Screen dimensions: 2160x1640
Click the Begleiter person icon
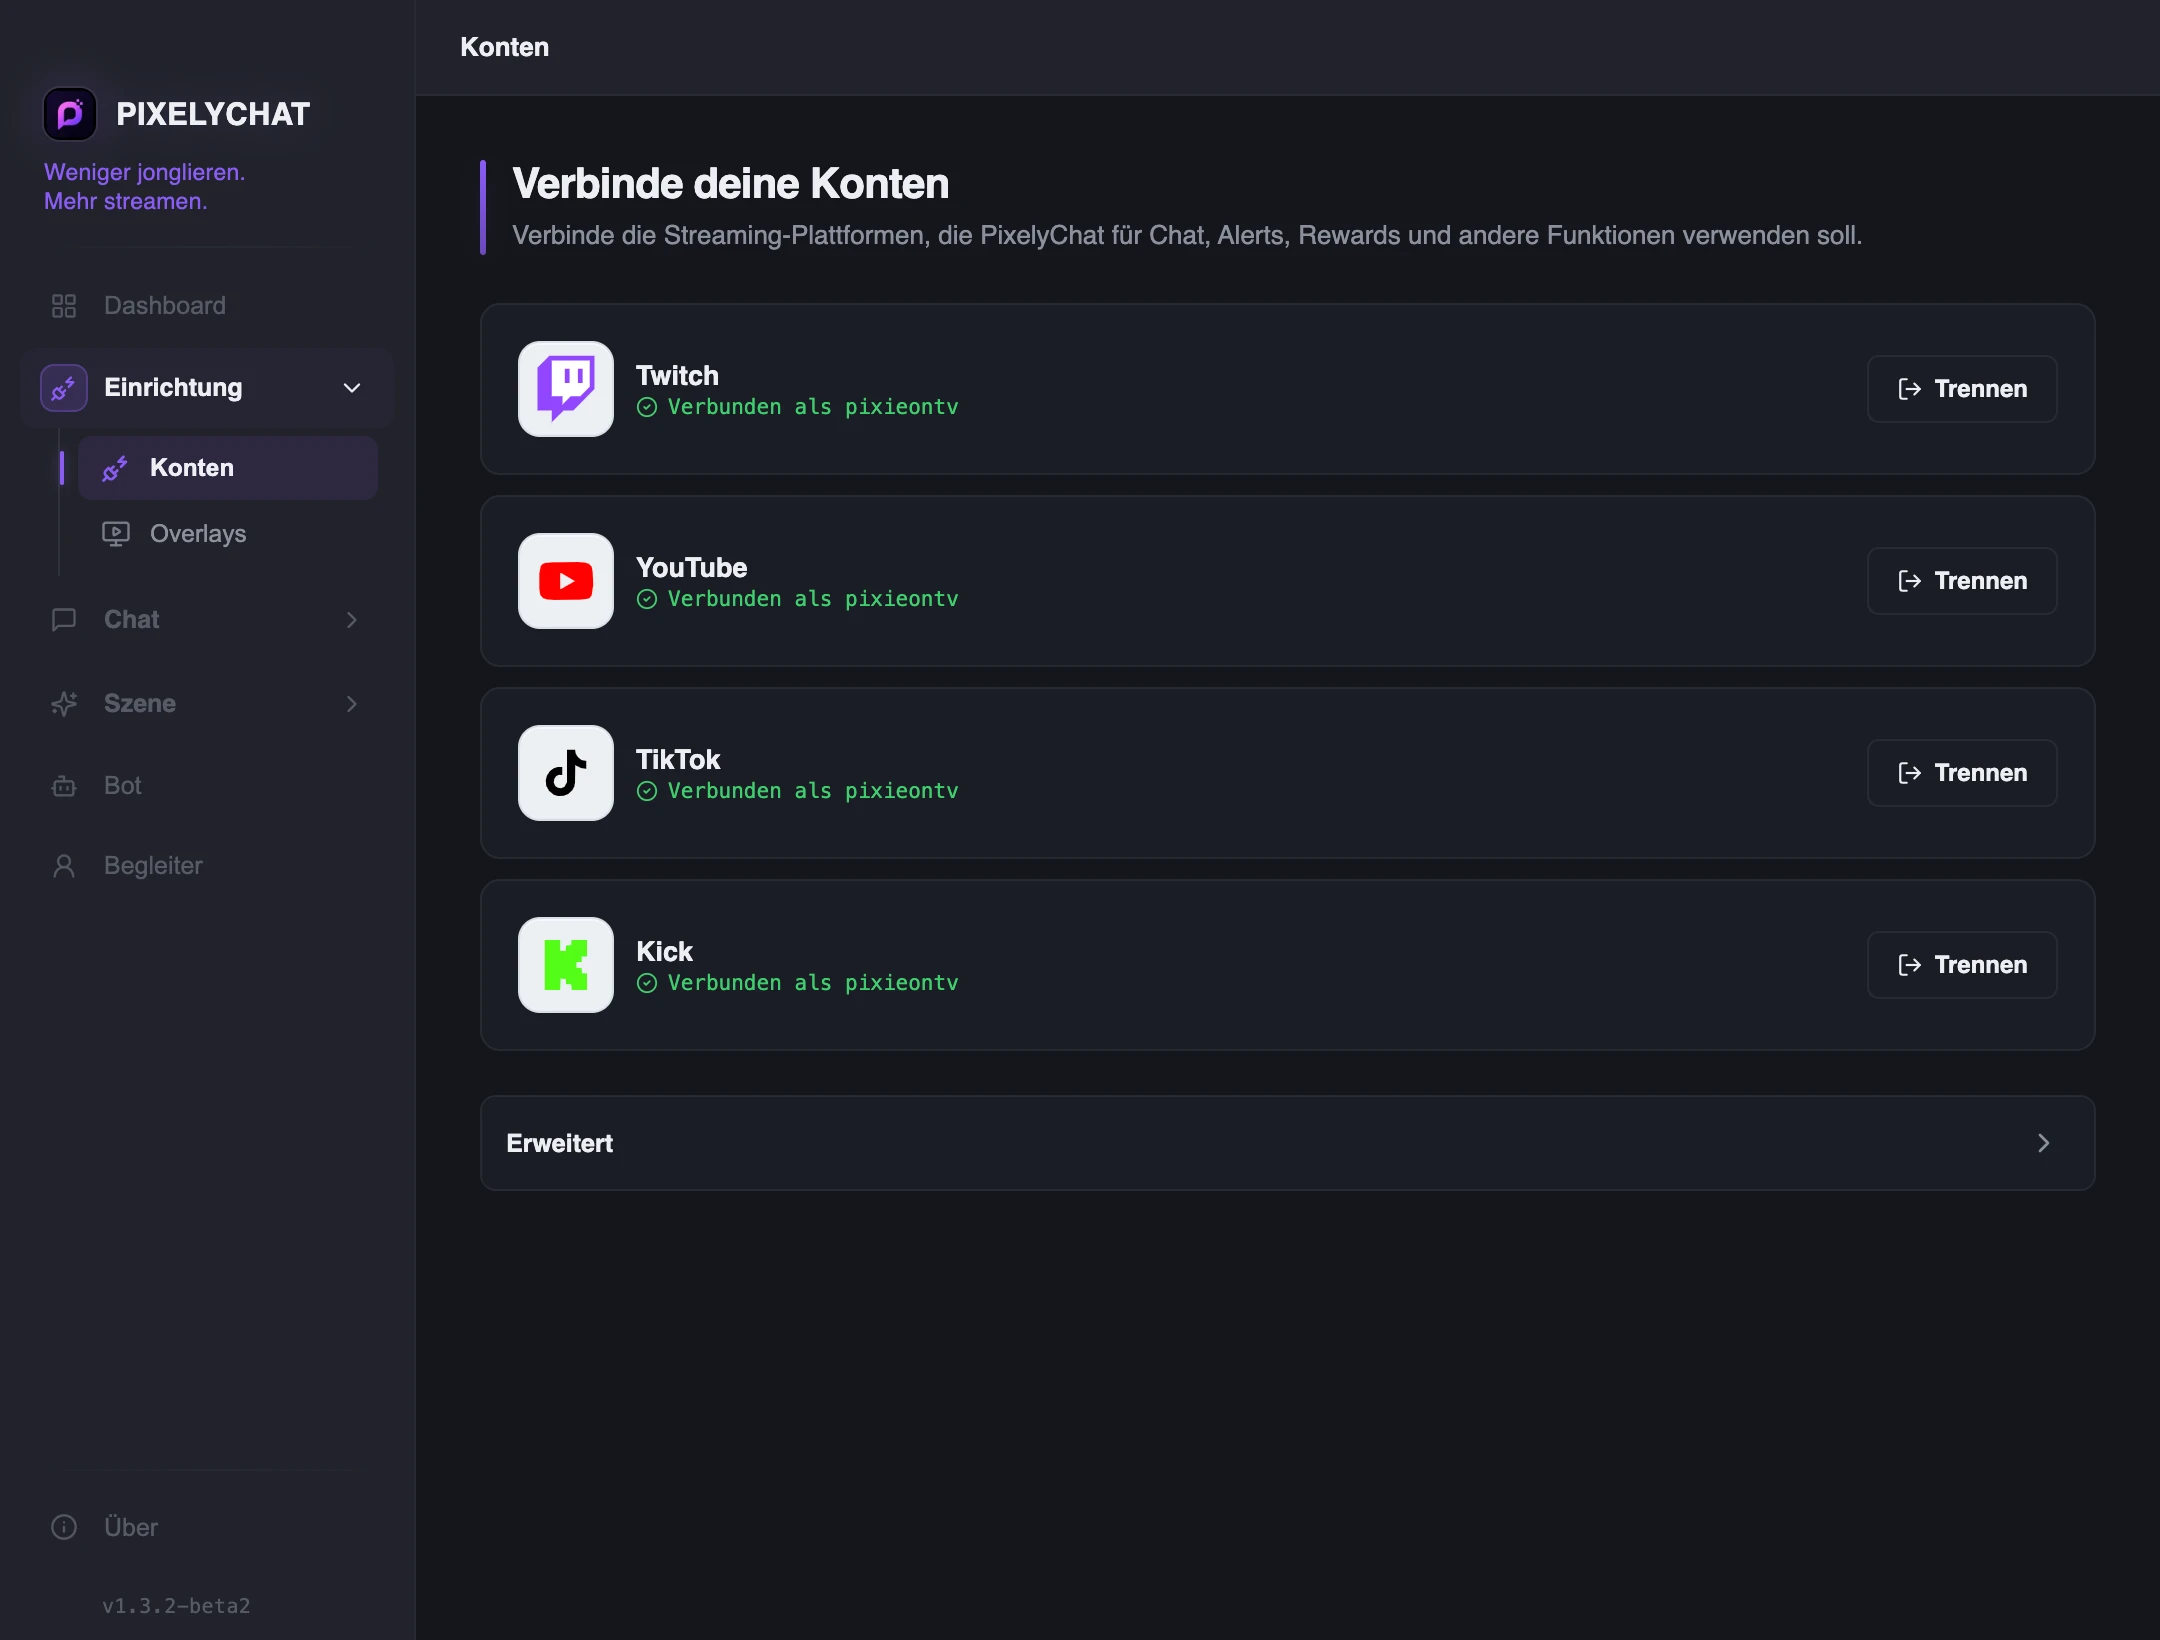64,866
